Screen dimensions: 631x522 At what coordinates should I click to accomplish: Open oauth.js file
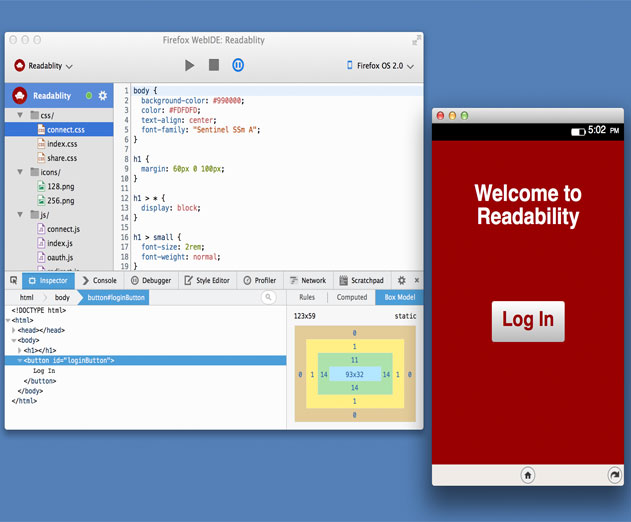click(60, 257)
